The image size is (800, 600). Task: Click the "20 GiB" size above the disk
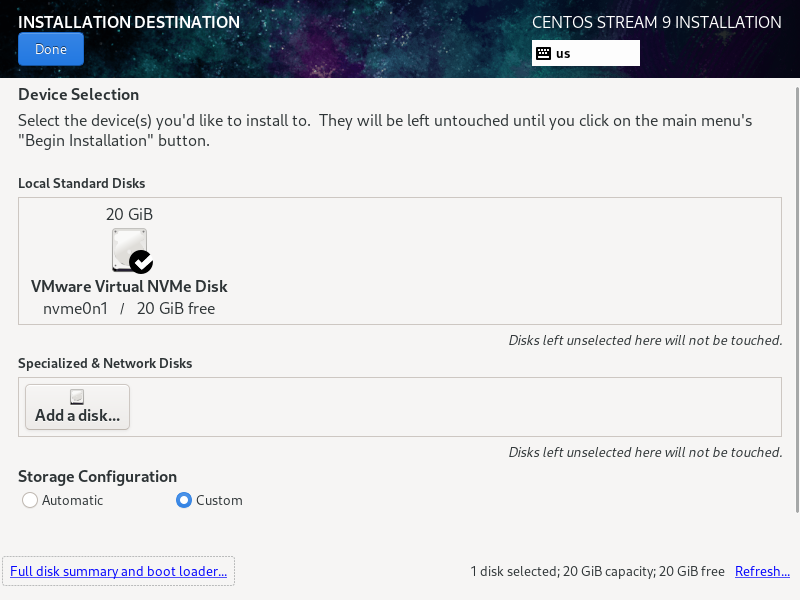(129, 214)
